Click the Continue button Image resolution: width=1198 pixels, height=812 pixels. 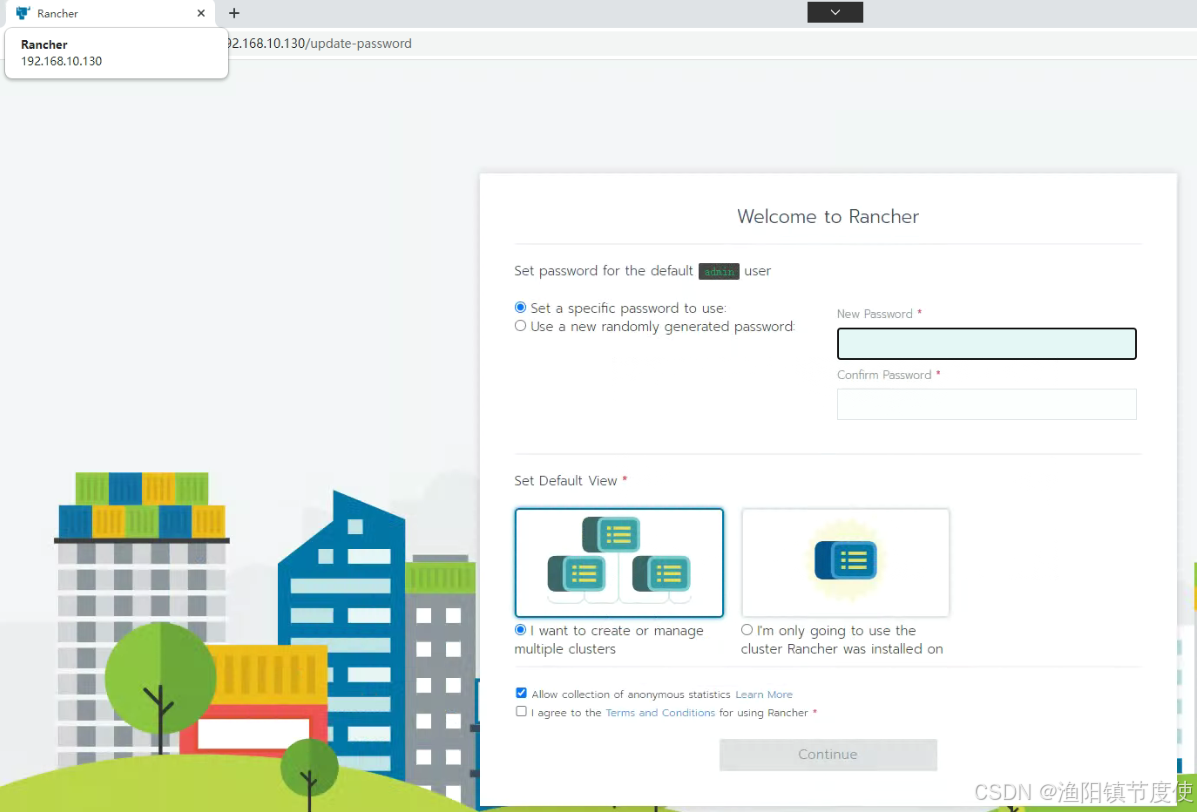point(827,754)
